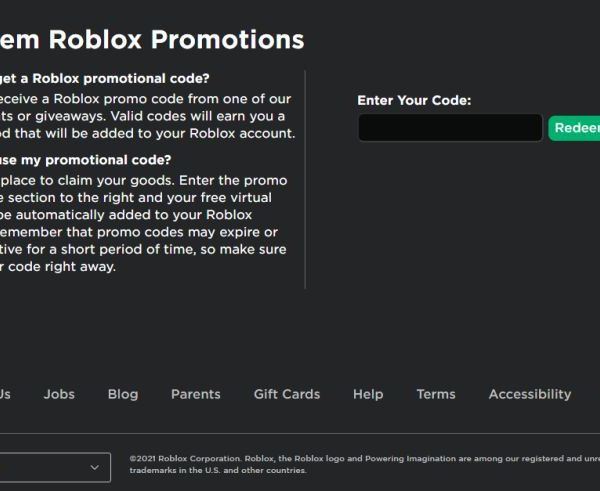Screen dimensions: 600x491
Task: Visit the Gift Cards footer link
Action: tap(287, 394)
